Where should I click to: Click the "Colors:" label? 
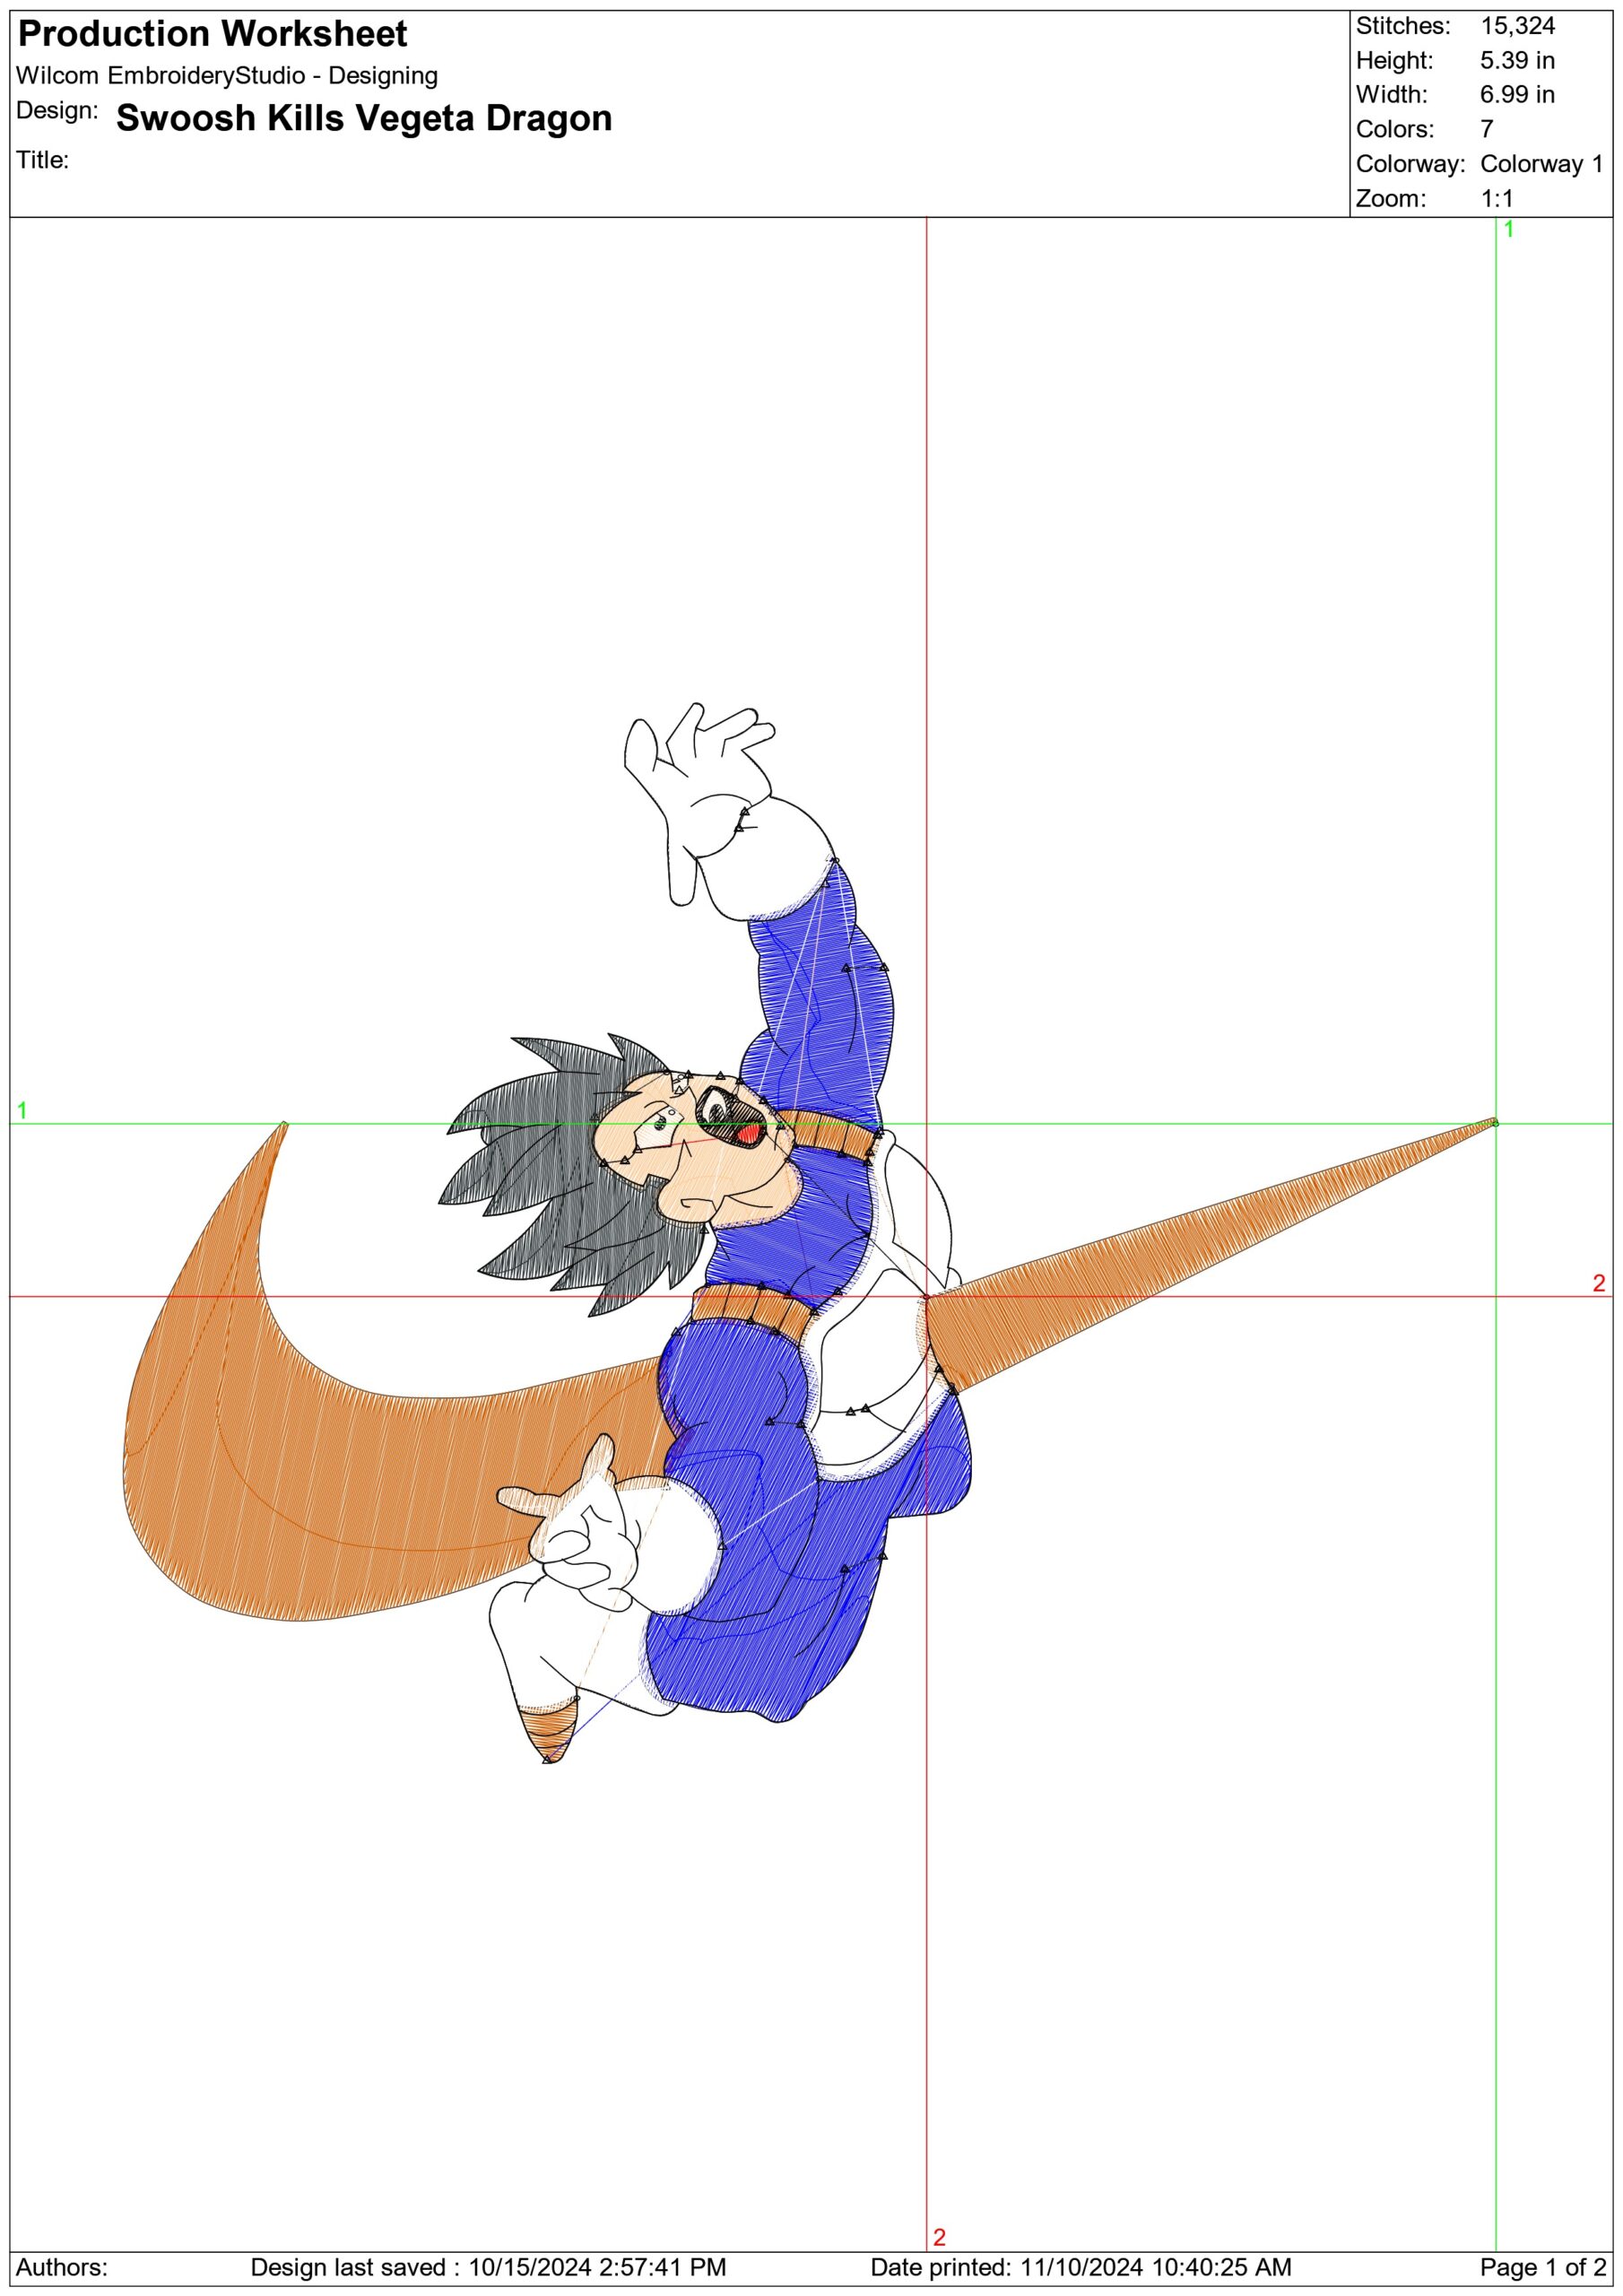(x=1395, y=129)
